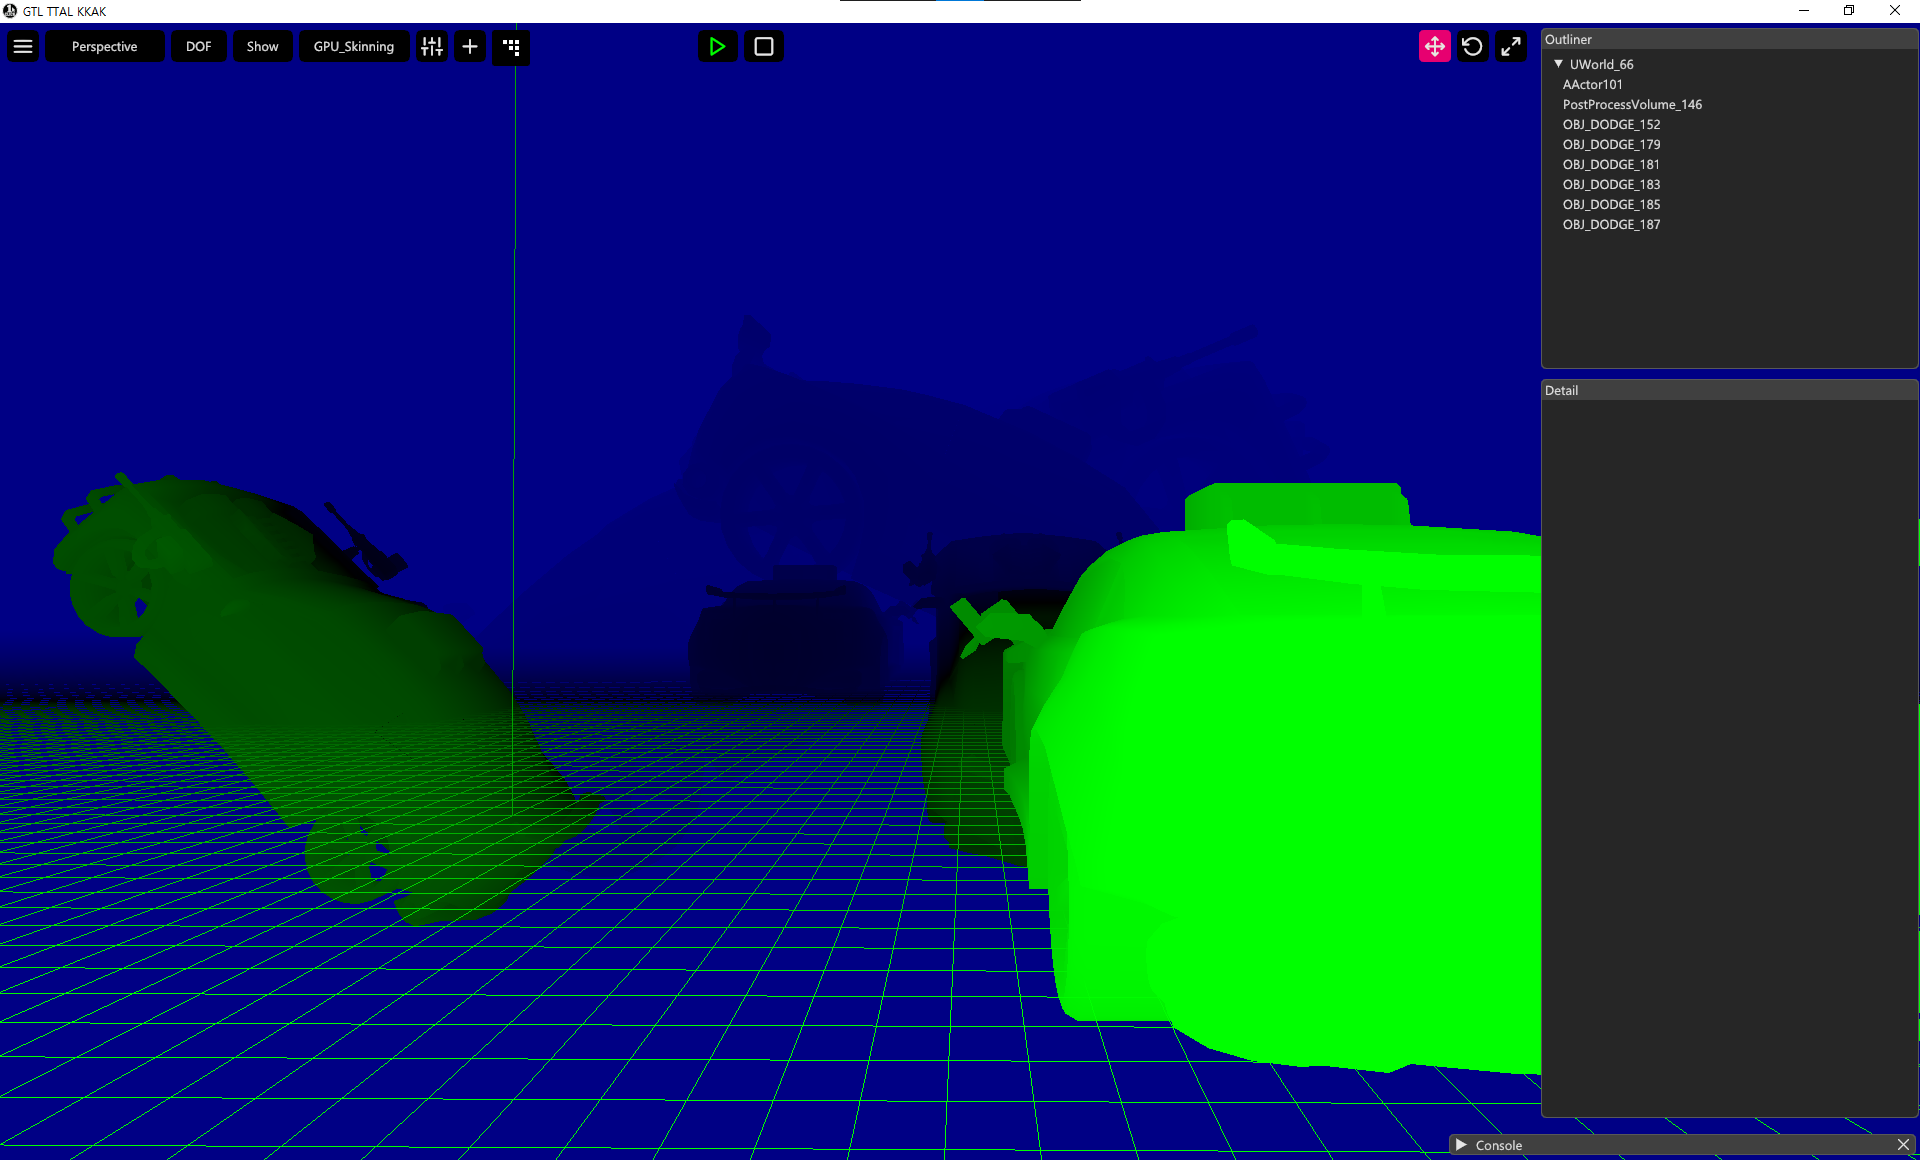This screenshot has width=1920, height=1160.
Task: Select the pink translate gizmo tool
Action: (x=1434, y=47)
